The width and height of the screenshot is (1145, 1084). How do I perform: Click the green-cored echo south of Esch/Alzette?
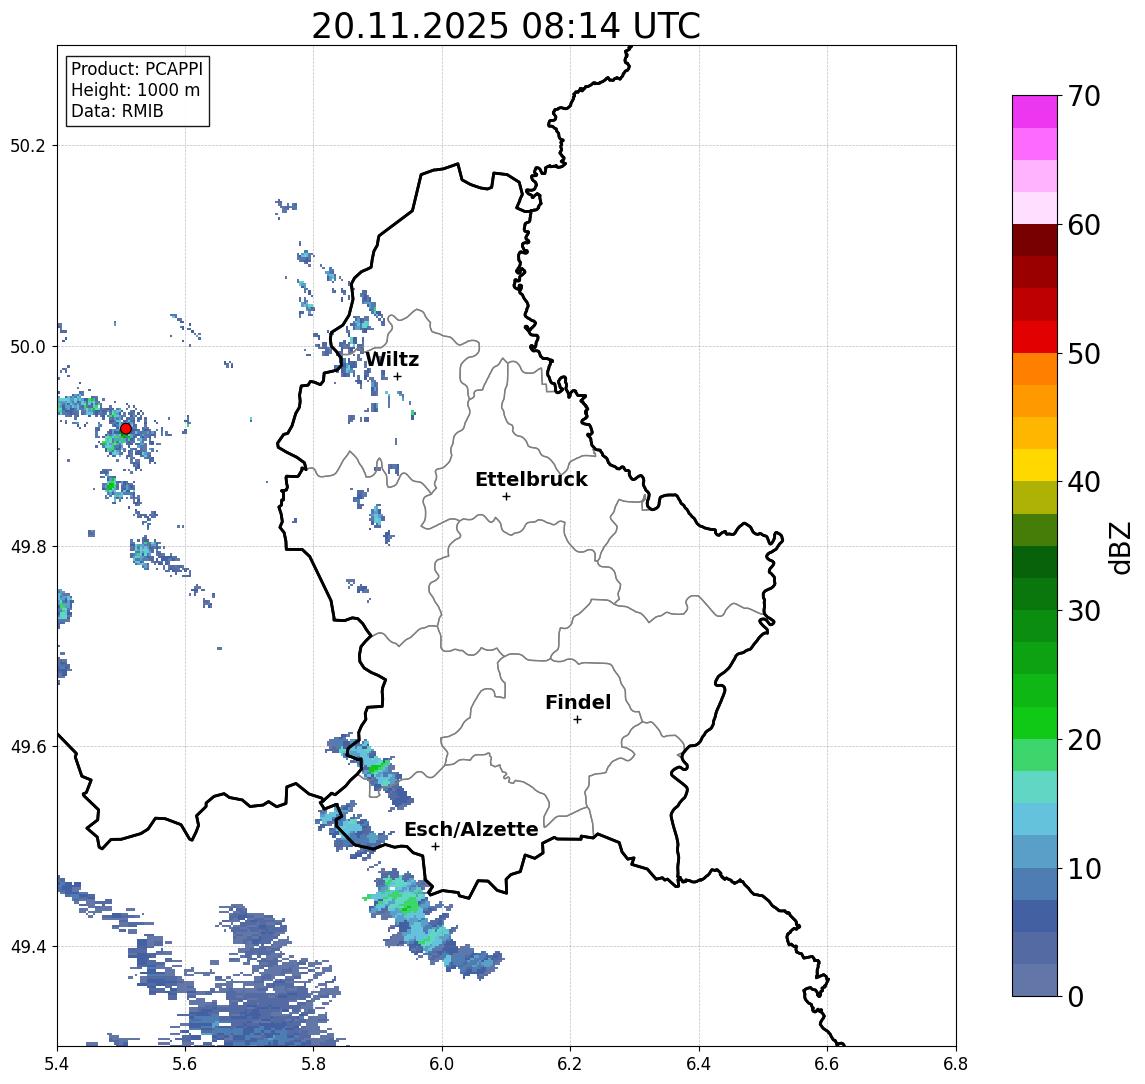pyautogui.click(x=431, y=924)
